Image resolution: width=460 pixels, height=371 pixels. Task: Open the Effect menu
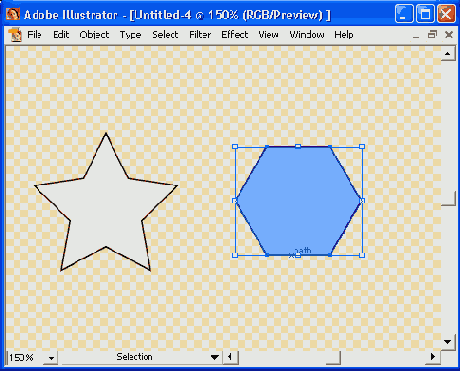tap(235, 35)
